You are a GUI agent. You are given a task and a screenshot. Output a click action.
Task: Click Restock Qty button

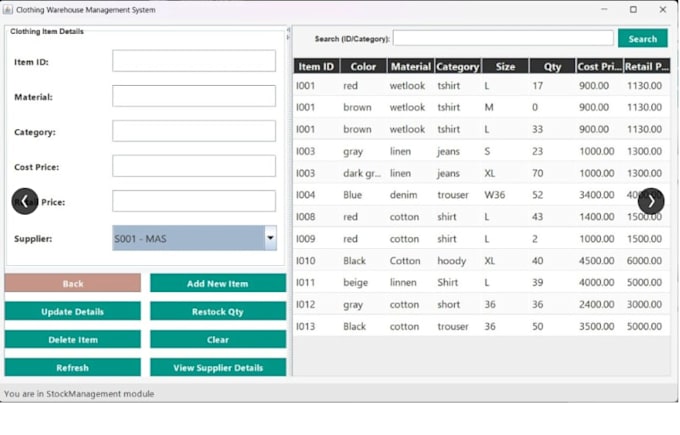tap(218, 311)
